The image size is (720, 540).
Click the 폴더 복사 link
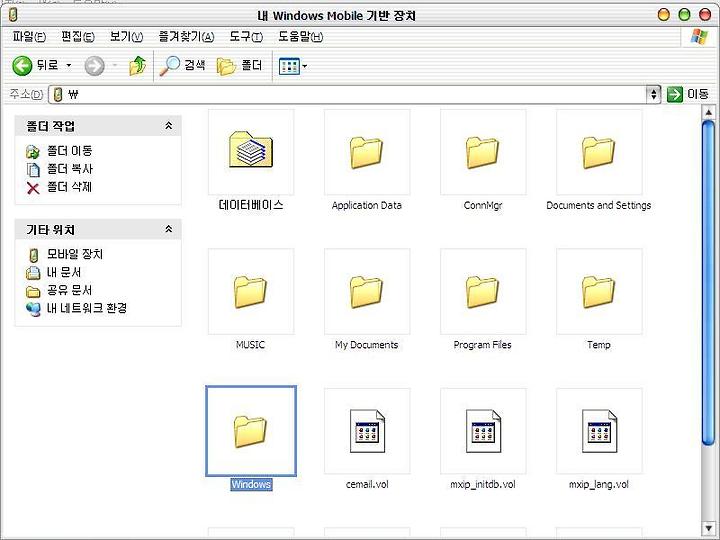point(59,169)
